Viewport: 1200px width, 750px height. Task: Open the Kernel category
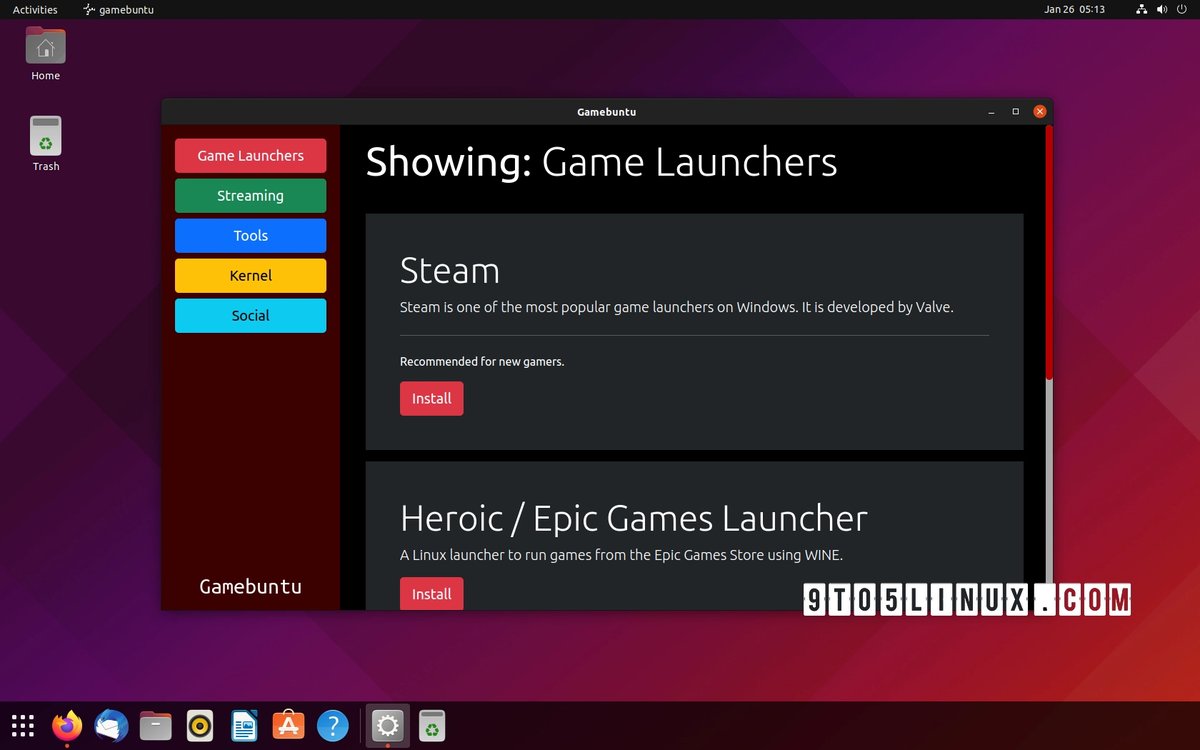250,275
